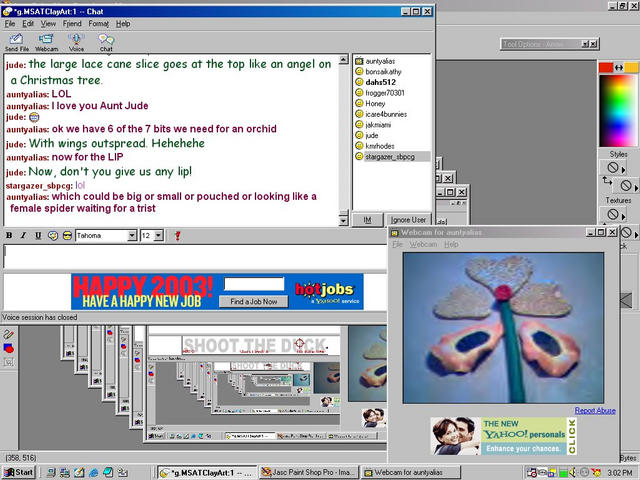Close the Tool Options palette
The image size is (640, 480).
(x=593, y=44)
